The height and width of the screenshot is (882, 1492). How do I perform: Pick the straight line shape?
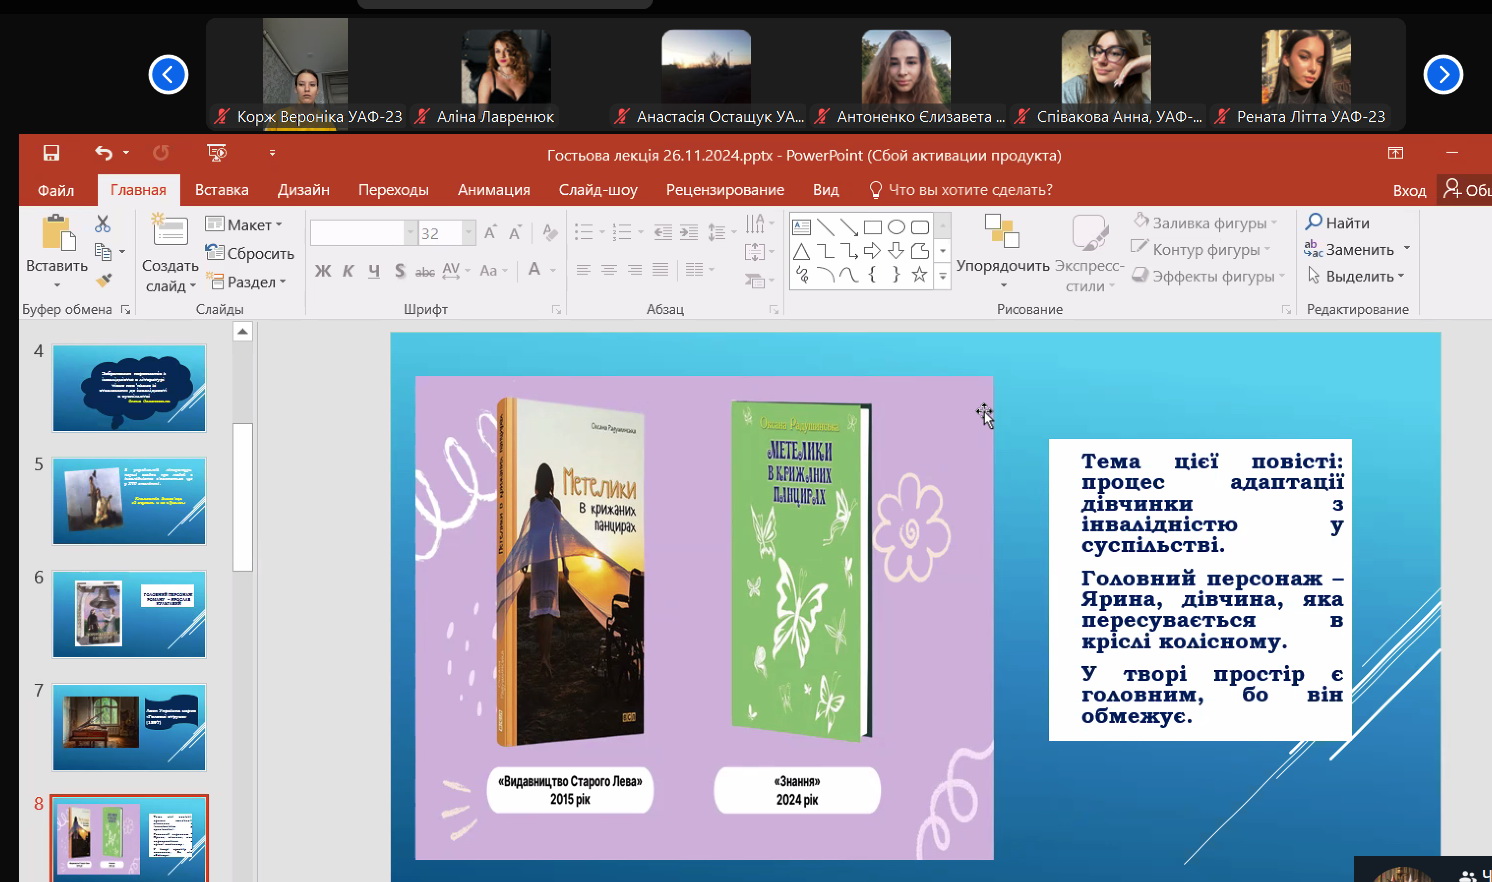coord(825,227)
